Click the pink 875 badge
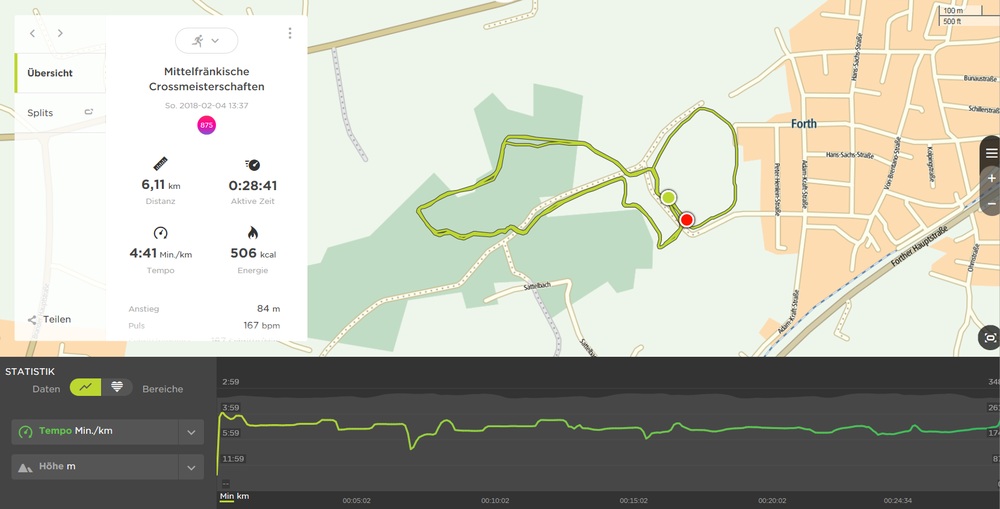This screenshot has height=509, width=1000. 206,125
